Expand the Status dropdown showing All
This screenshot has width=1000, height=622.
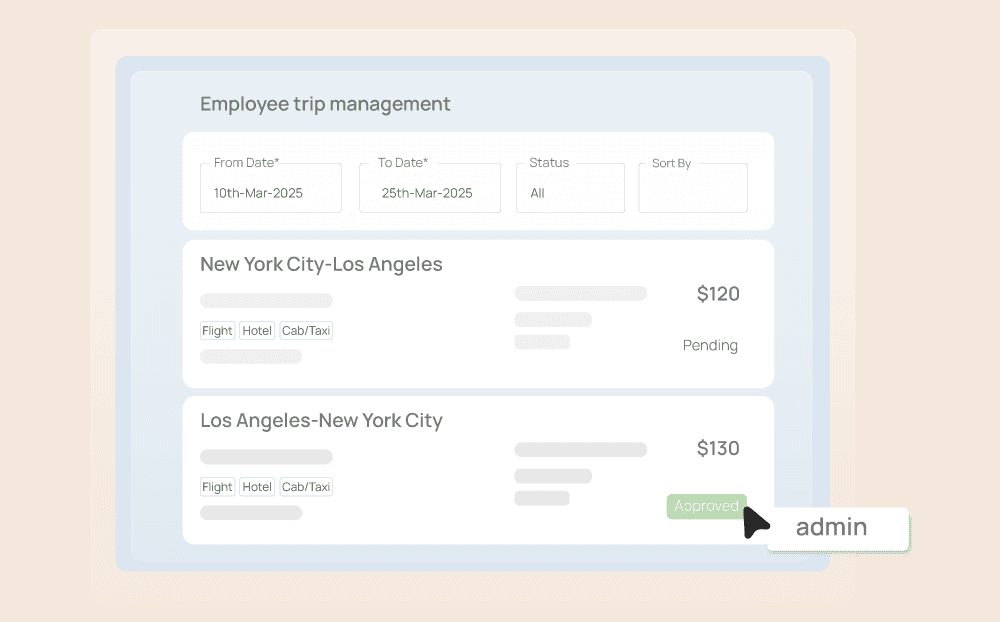(570, 188)
